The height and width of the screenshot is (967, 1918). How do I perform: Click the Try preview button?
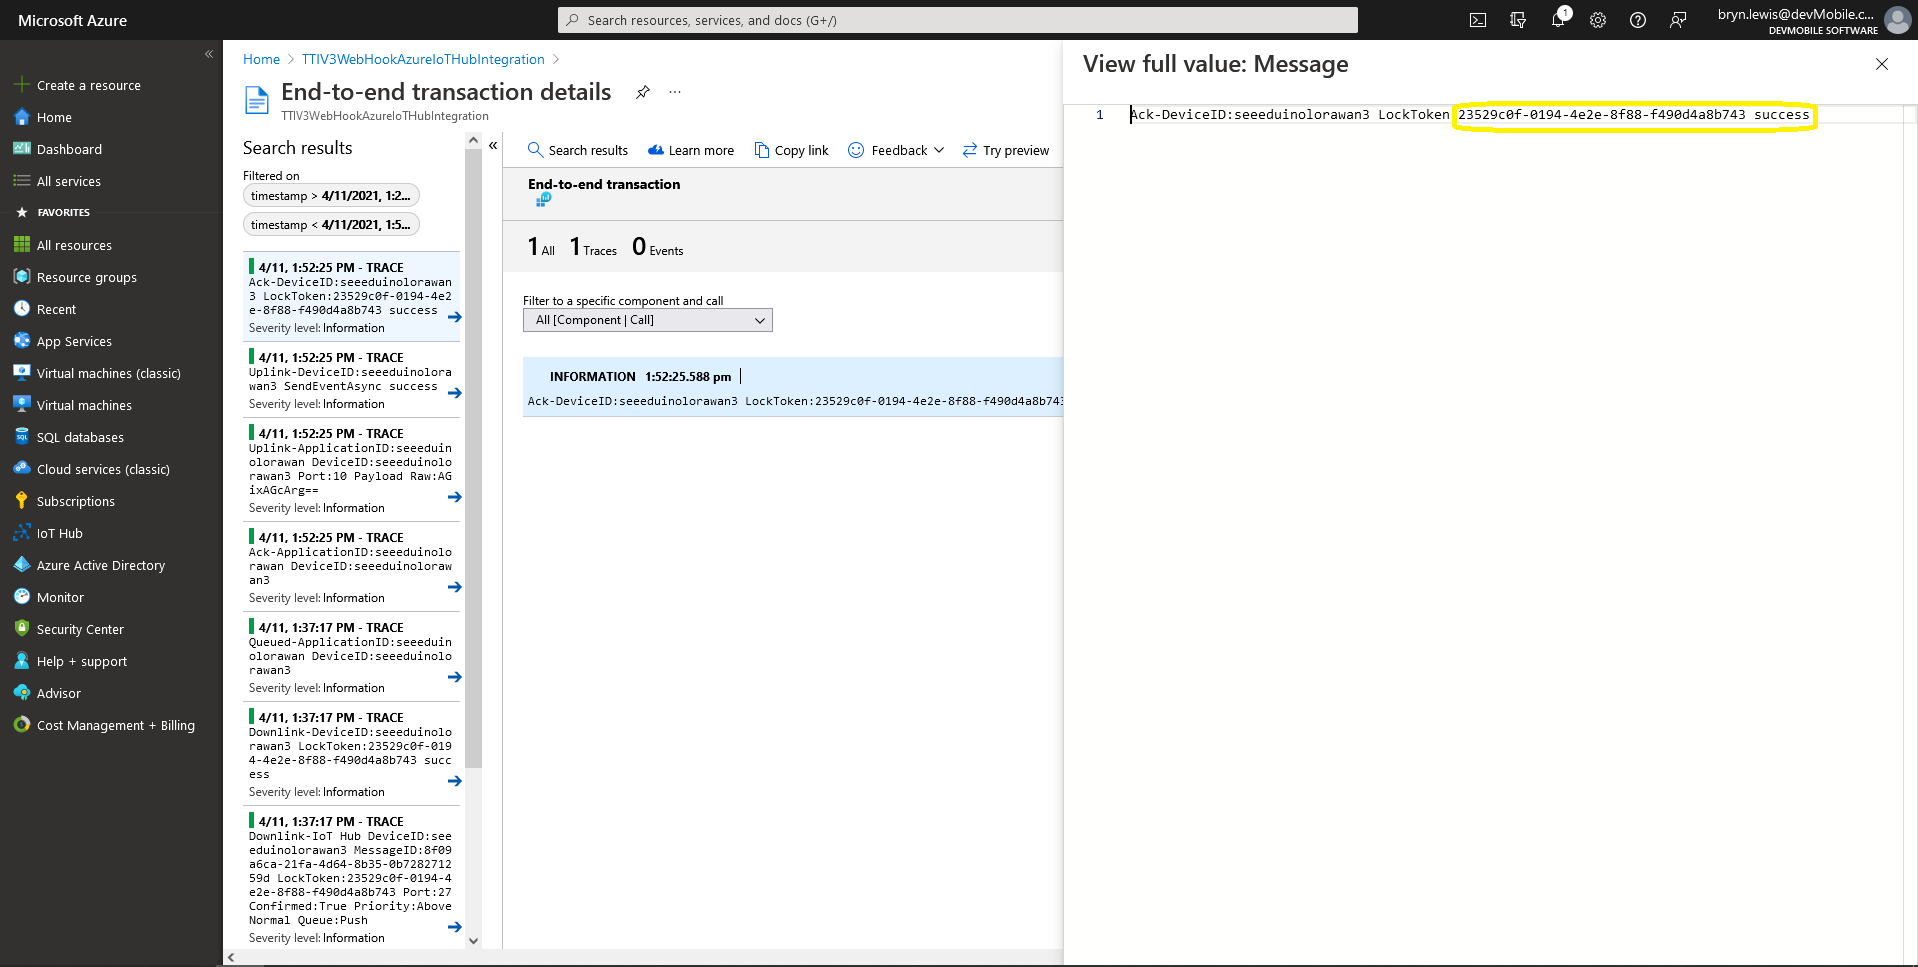[x=1005, y=150]
